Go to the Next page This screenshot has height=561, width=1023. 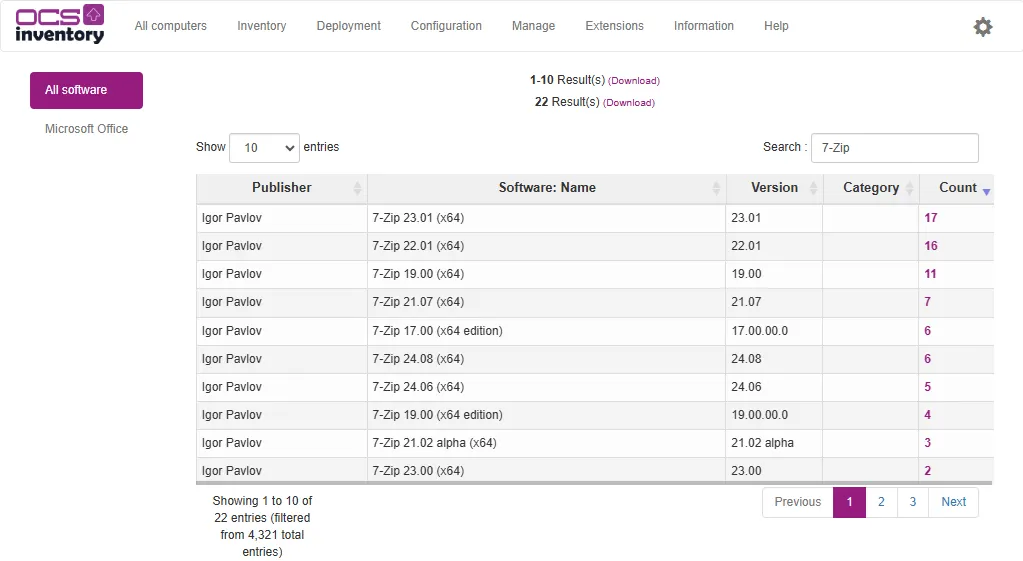coord(953,502)
